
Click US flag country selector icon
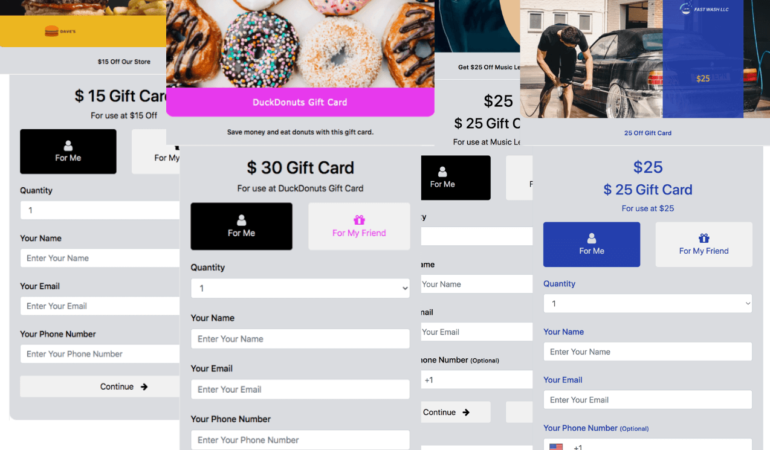(x=556, y=447)
